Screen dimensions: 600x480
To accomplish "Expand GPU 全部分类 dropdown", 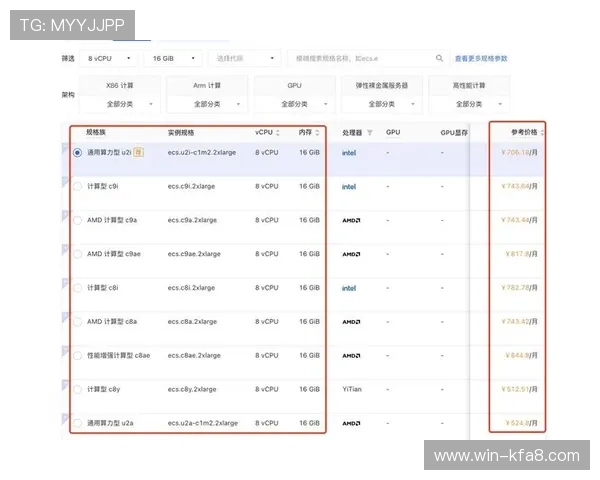I will coord(294,104).
